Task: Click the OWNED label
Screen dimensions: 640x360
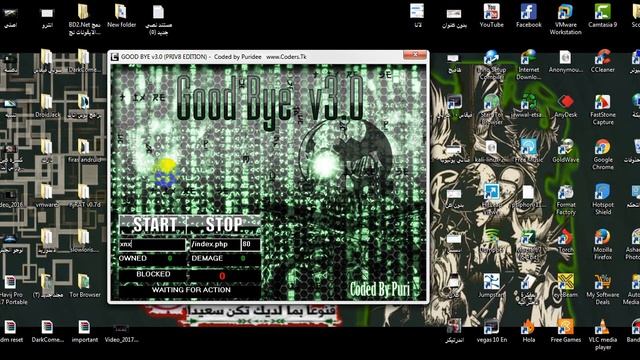Action: point(133,258)
